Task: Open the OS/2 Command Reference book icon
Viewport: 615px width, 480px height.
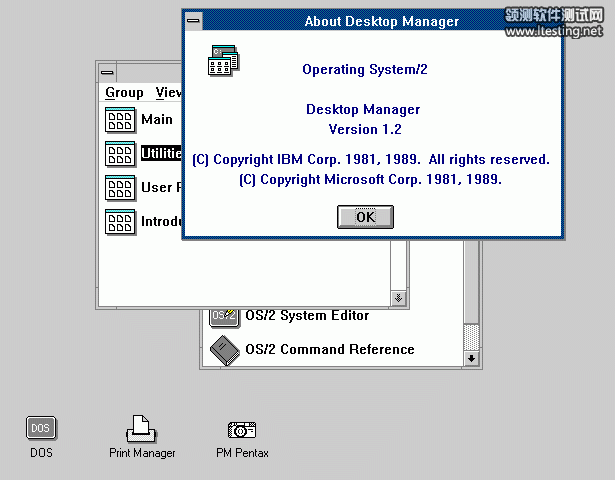Action: pos(224,349)
